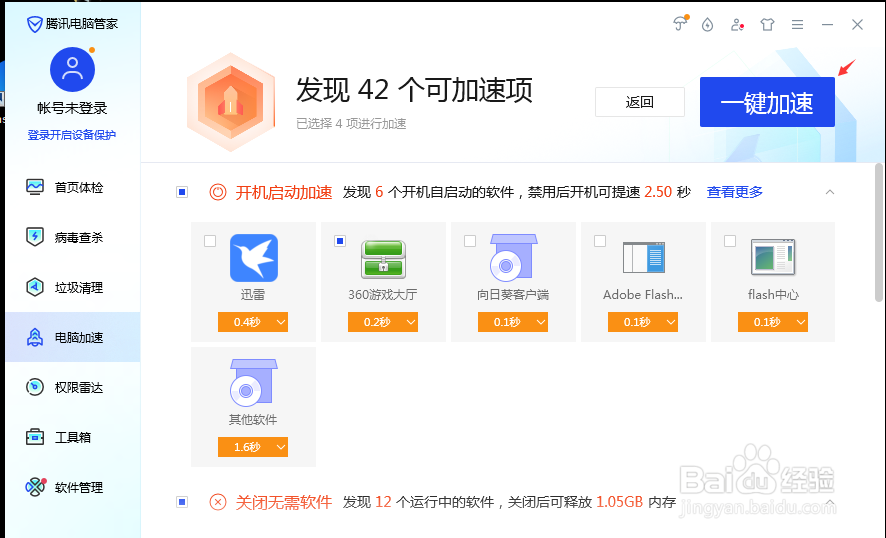Open the 向日葵客户端 0.1秒 dropdown
The image size is (886, 538).
pyautogui.click(x=513, y=322)
